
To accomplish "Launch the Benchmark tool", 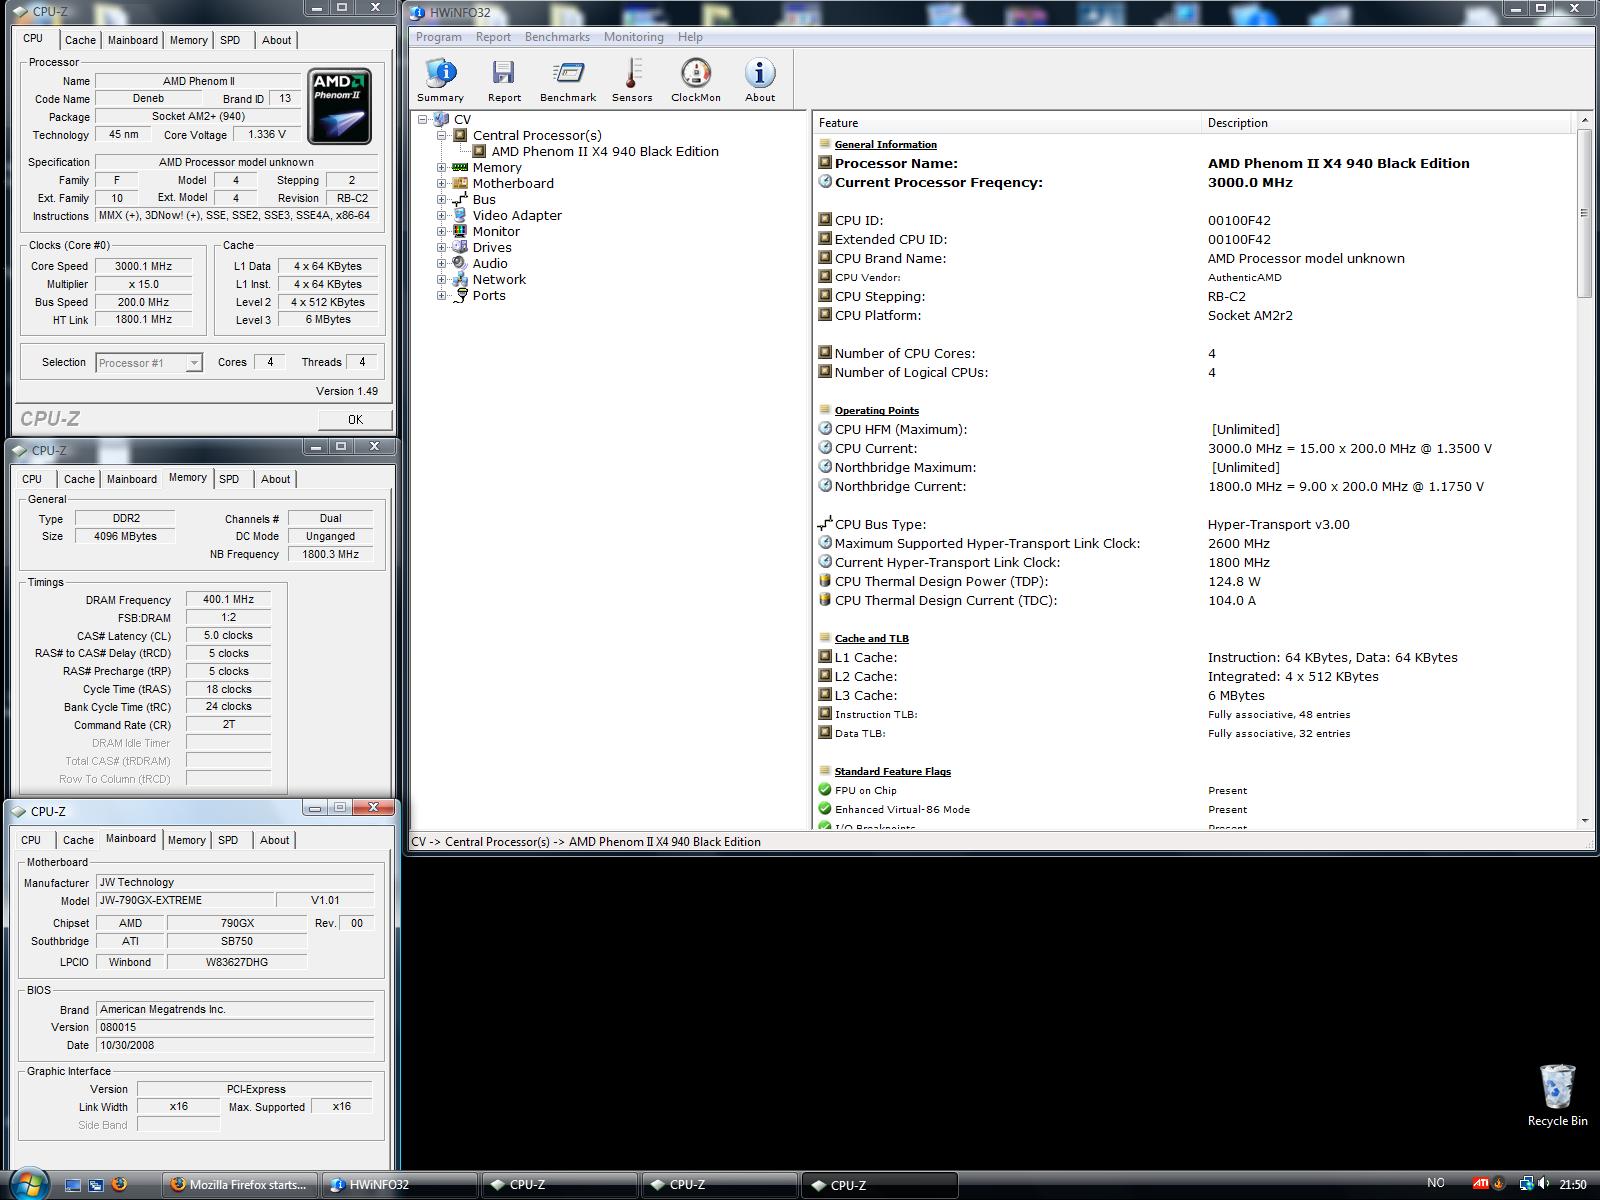I will pyautogui.click(x=568, y=80).
